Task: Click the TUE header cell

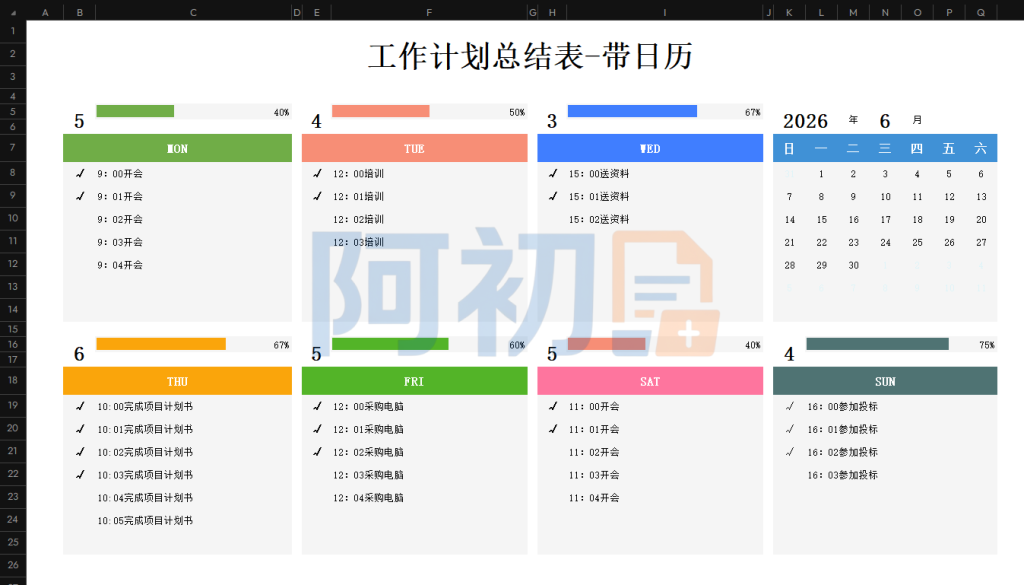Action: [414, 148]
